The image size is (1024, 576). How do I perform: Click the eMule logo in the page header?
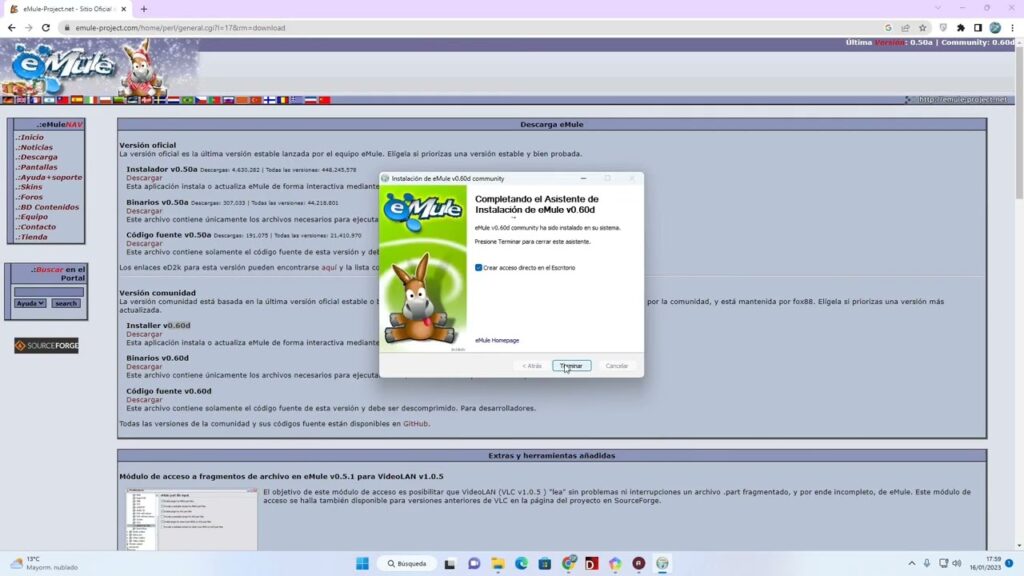click(62, 65)
